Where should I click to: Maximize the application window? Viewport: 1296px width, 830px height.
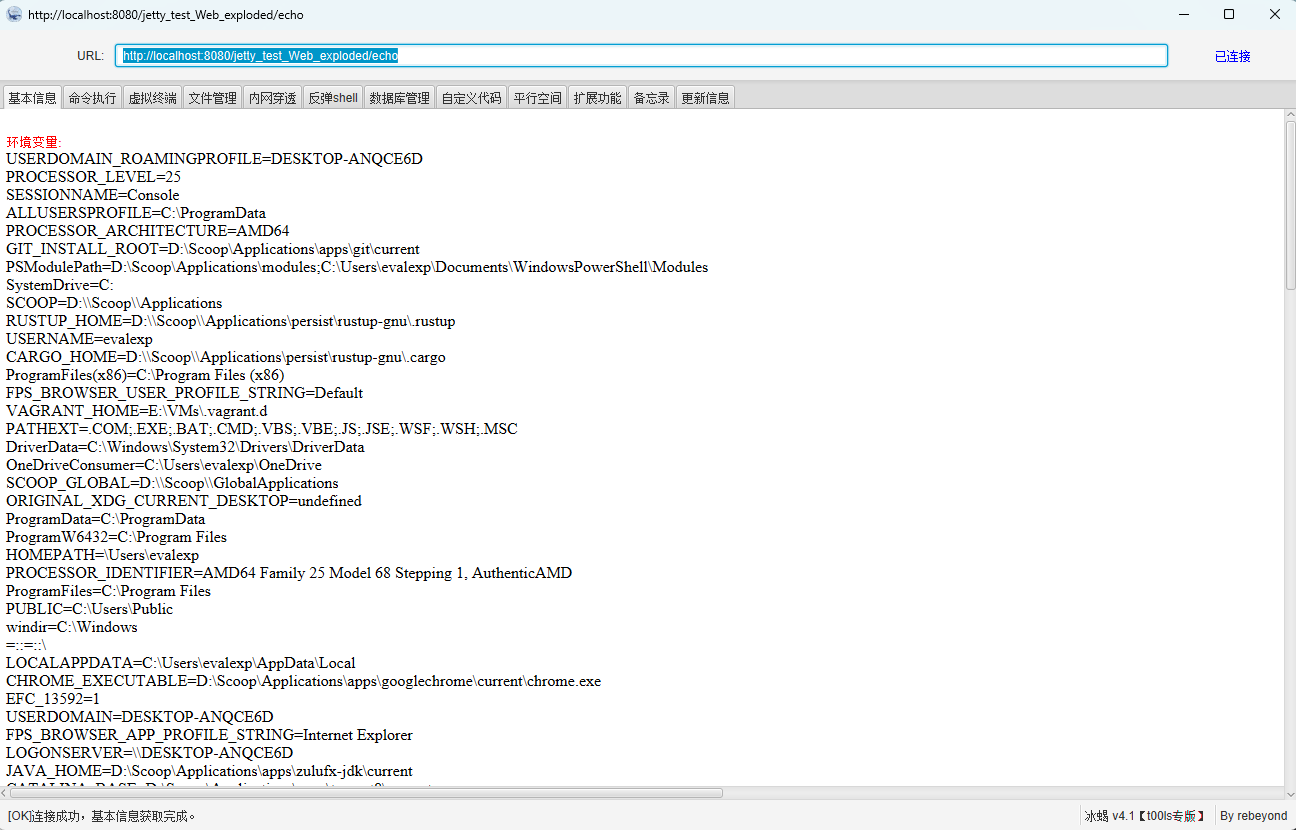(1229, 15)
